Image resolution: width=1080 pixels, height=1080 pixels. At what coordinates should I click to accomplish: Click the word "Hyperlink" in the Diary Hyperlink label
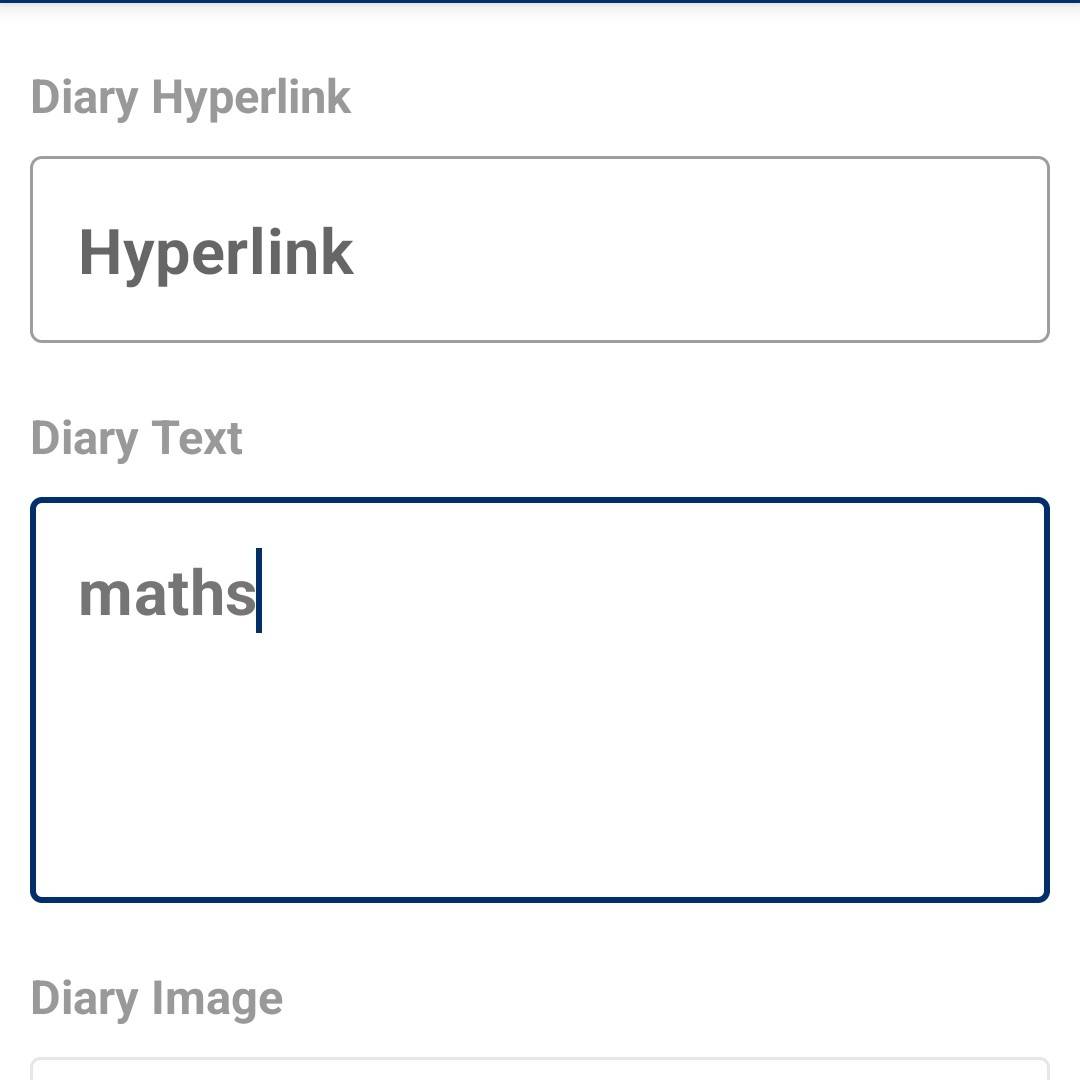(x=251, y=98)
